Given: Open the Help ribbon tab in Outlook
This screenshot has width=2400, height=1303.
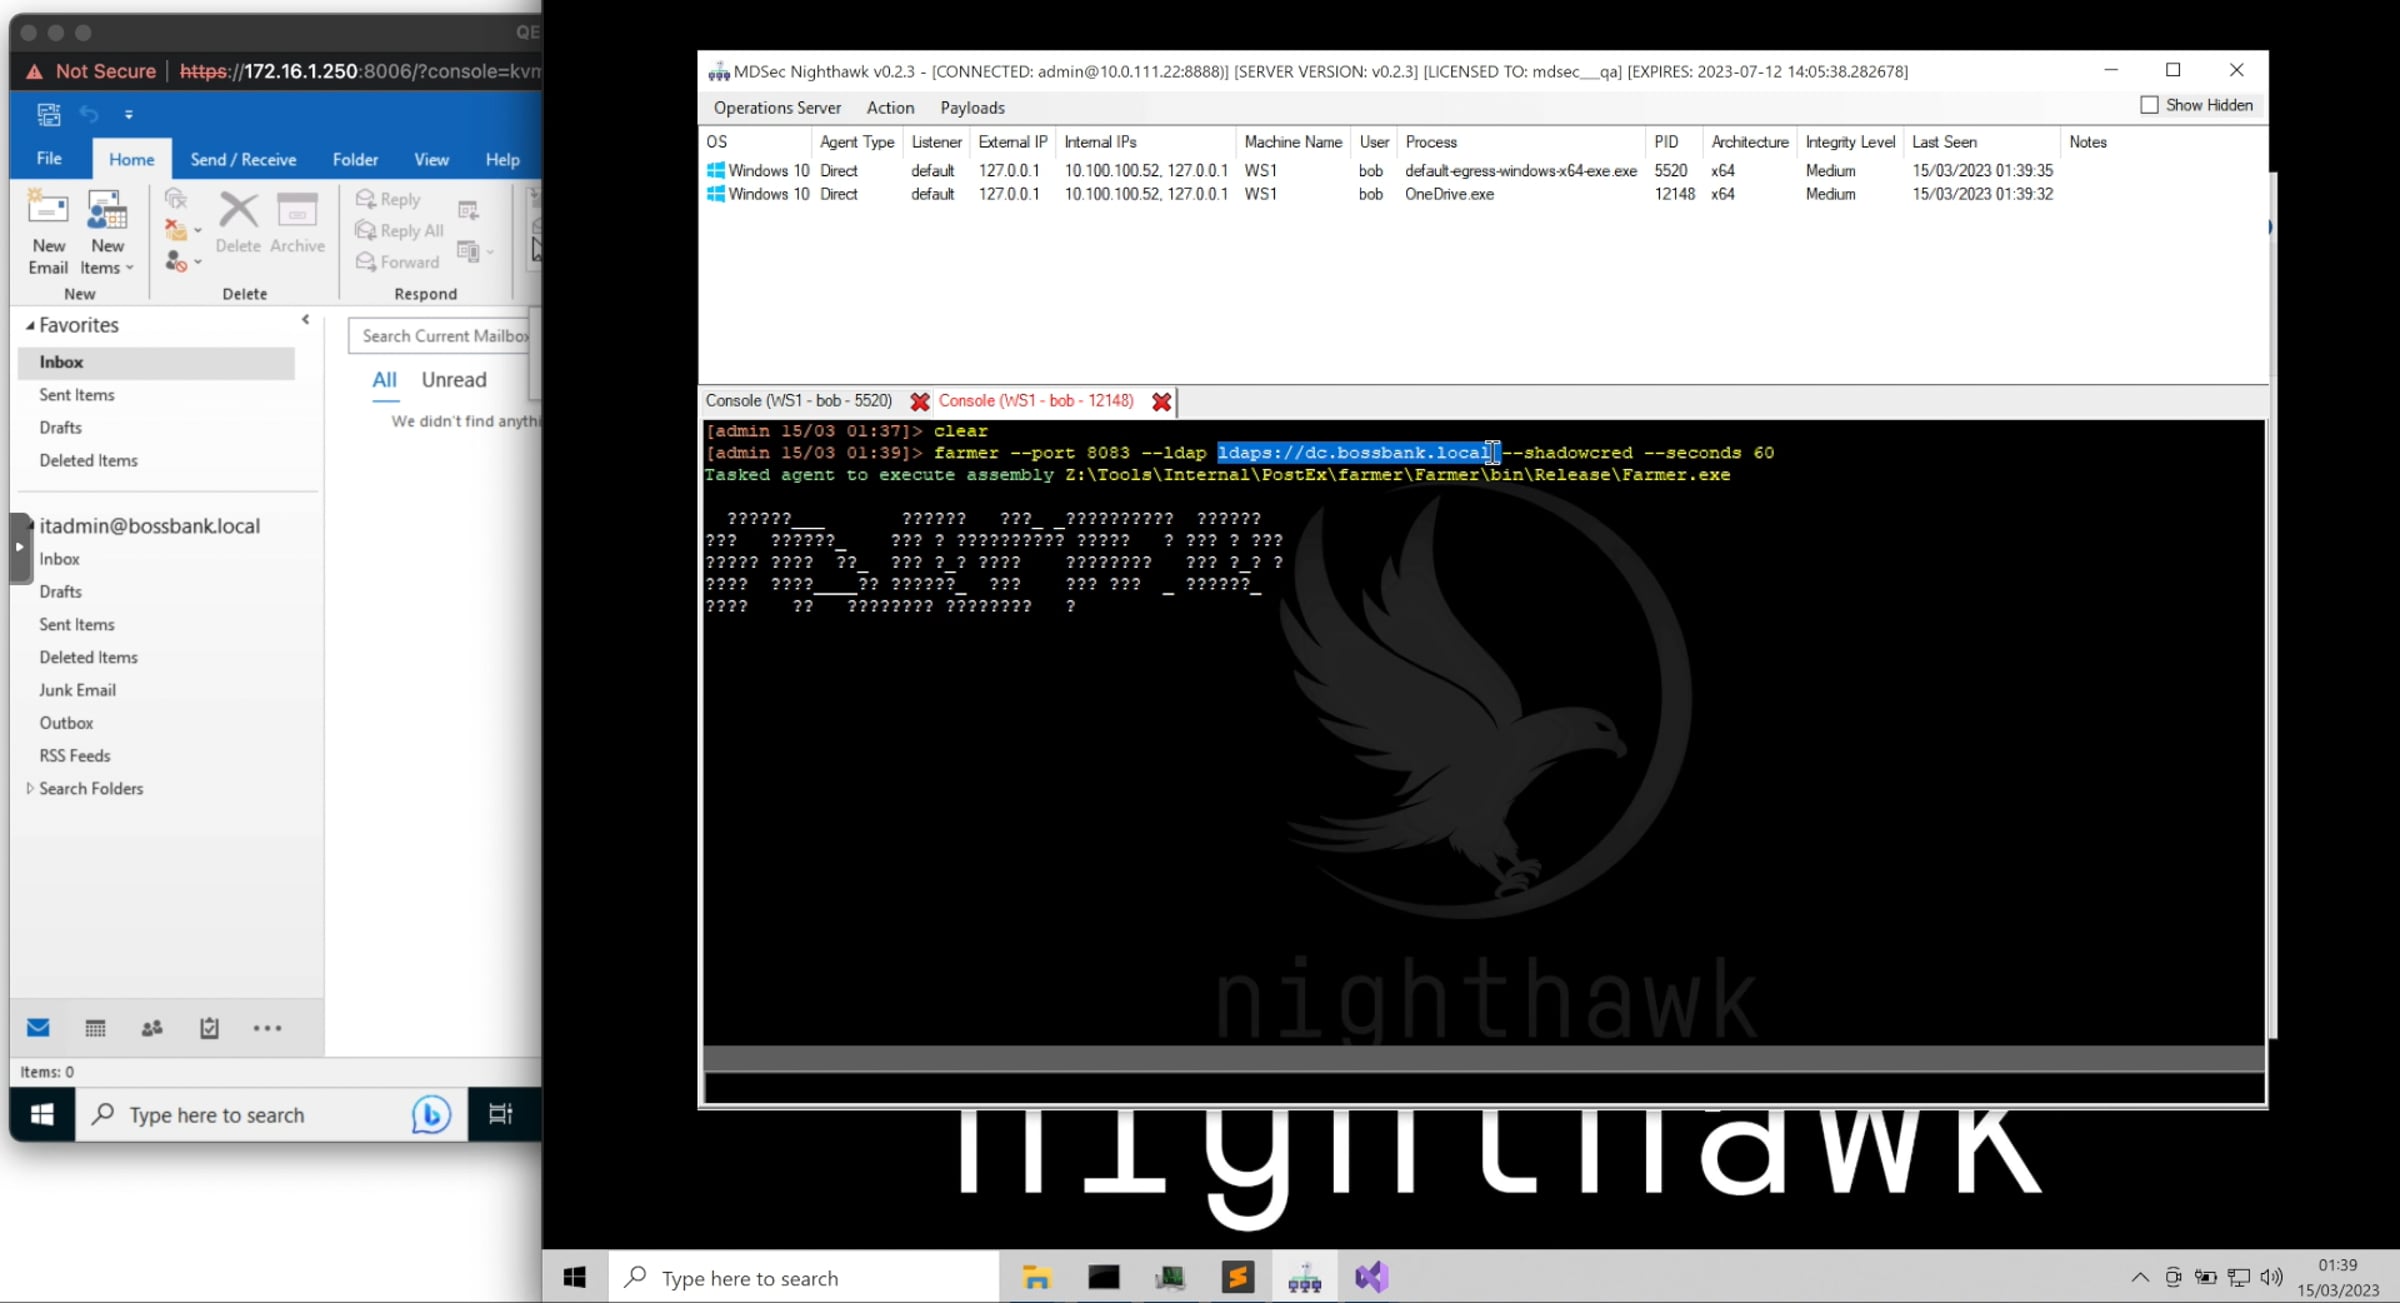Looking at the screenshot, I should click(x=502, y=159).
